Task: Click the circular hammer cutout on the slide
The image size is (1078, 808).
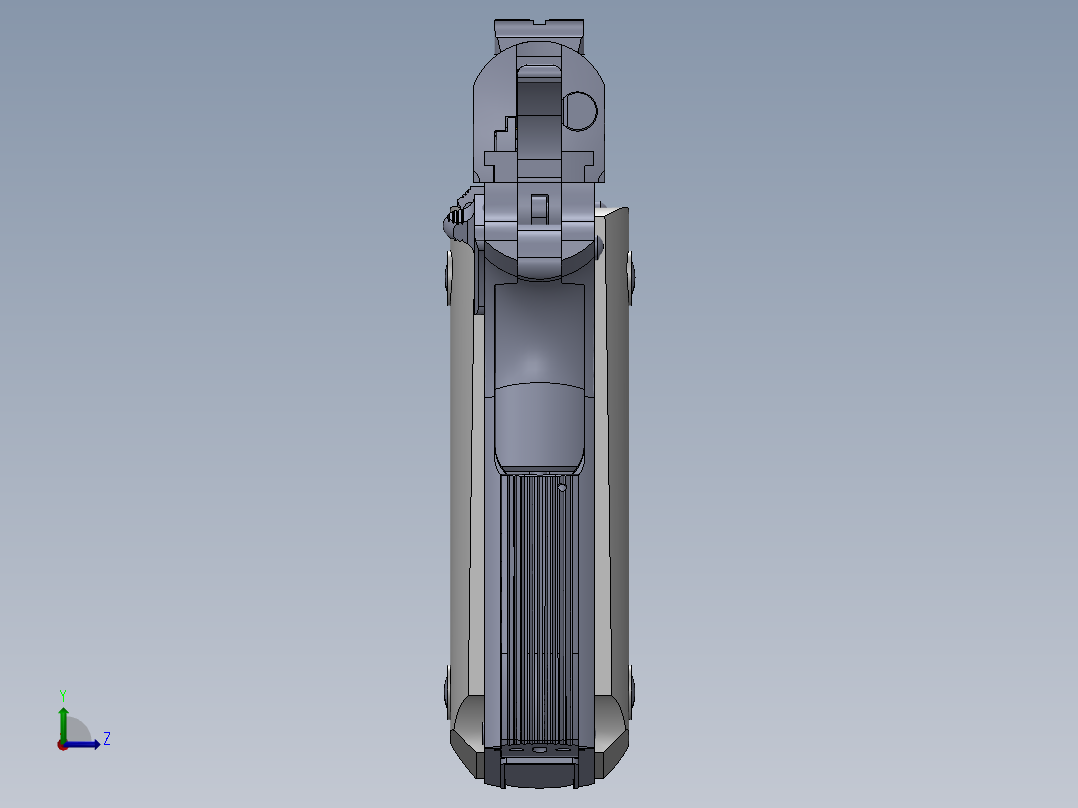Action: pyautogui.click(x=578, y=110)
